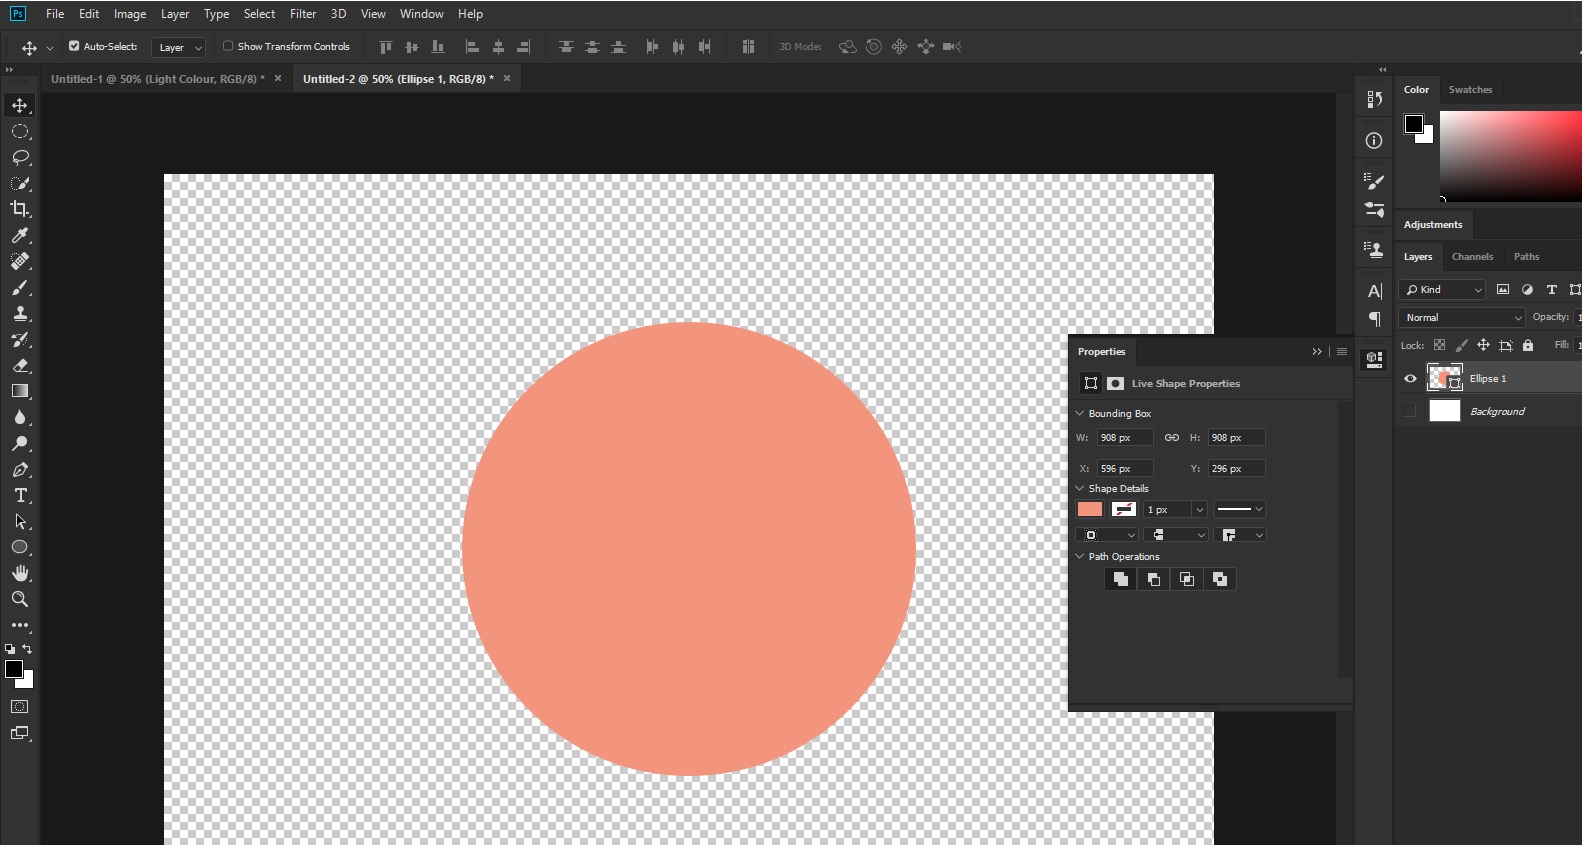Select the Pen tool
This screenshot has width=1582, height=845.
point(20,469)
